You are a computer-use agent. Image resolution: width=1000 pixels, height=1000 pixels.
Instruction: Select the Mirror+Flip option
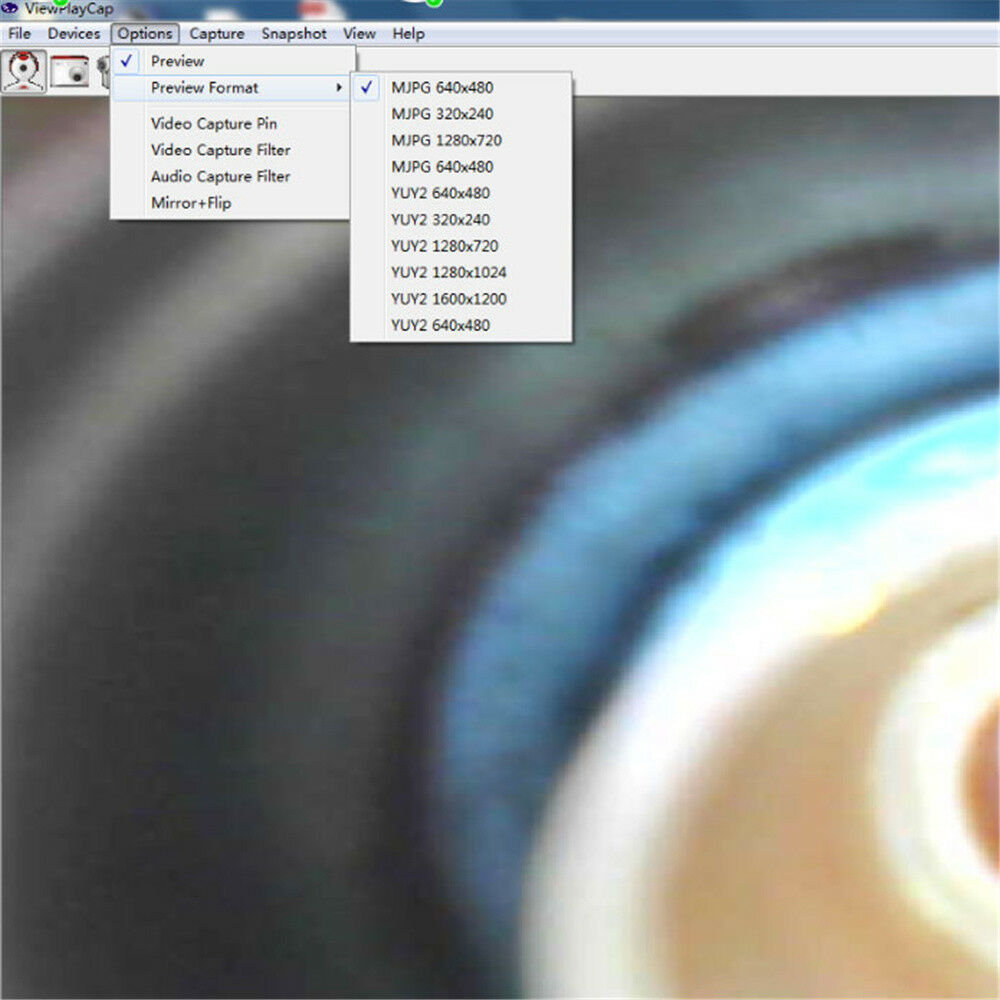click(x=232, y=203)
